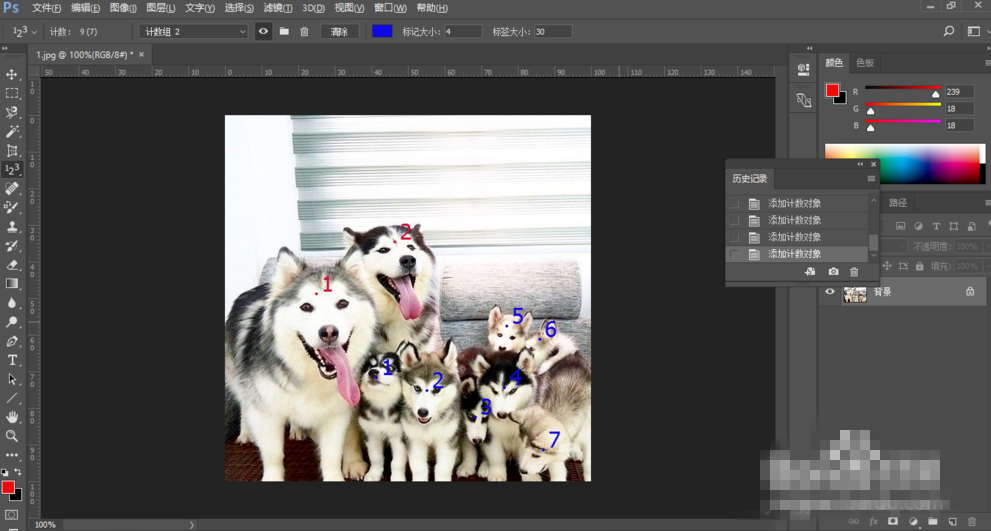The image size is (991, 531).
Task: Click the blue count color swatch
Action: click(x=382, y=32)
